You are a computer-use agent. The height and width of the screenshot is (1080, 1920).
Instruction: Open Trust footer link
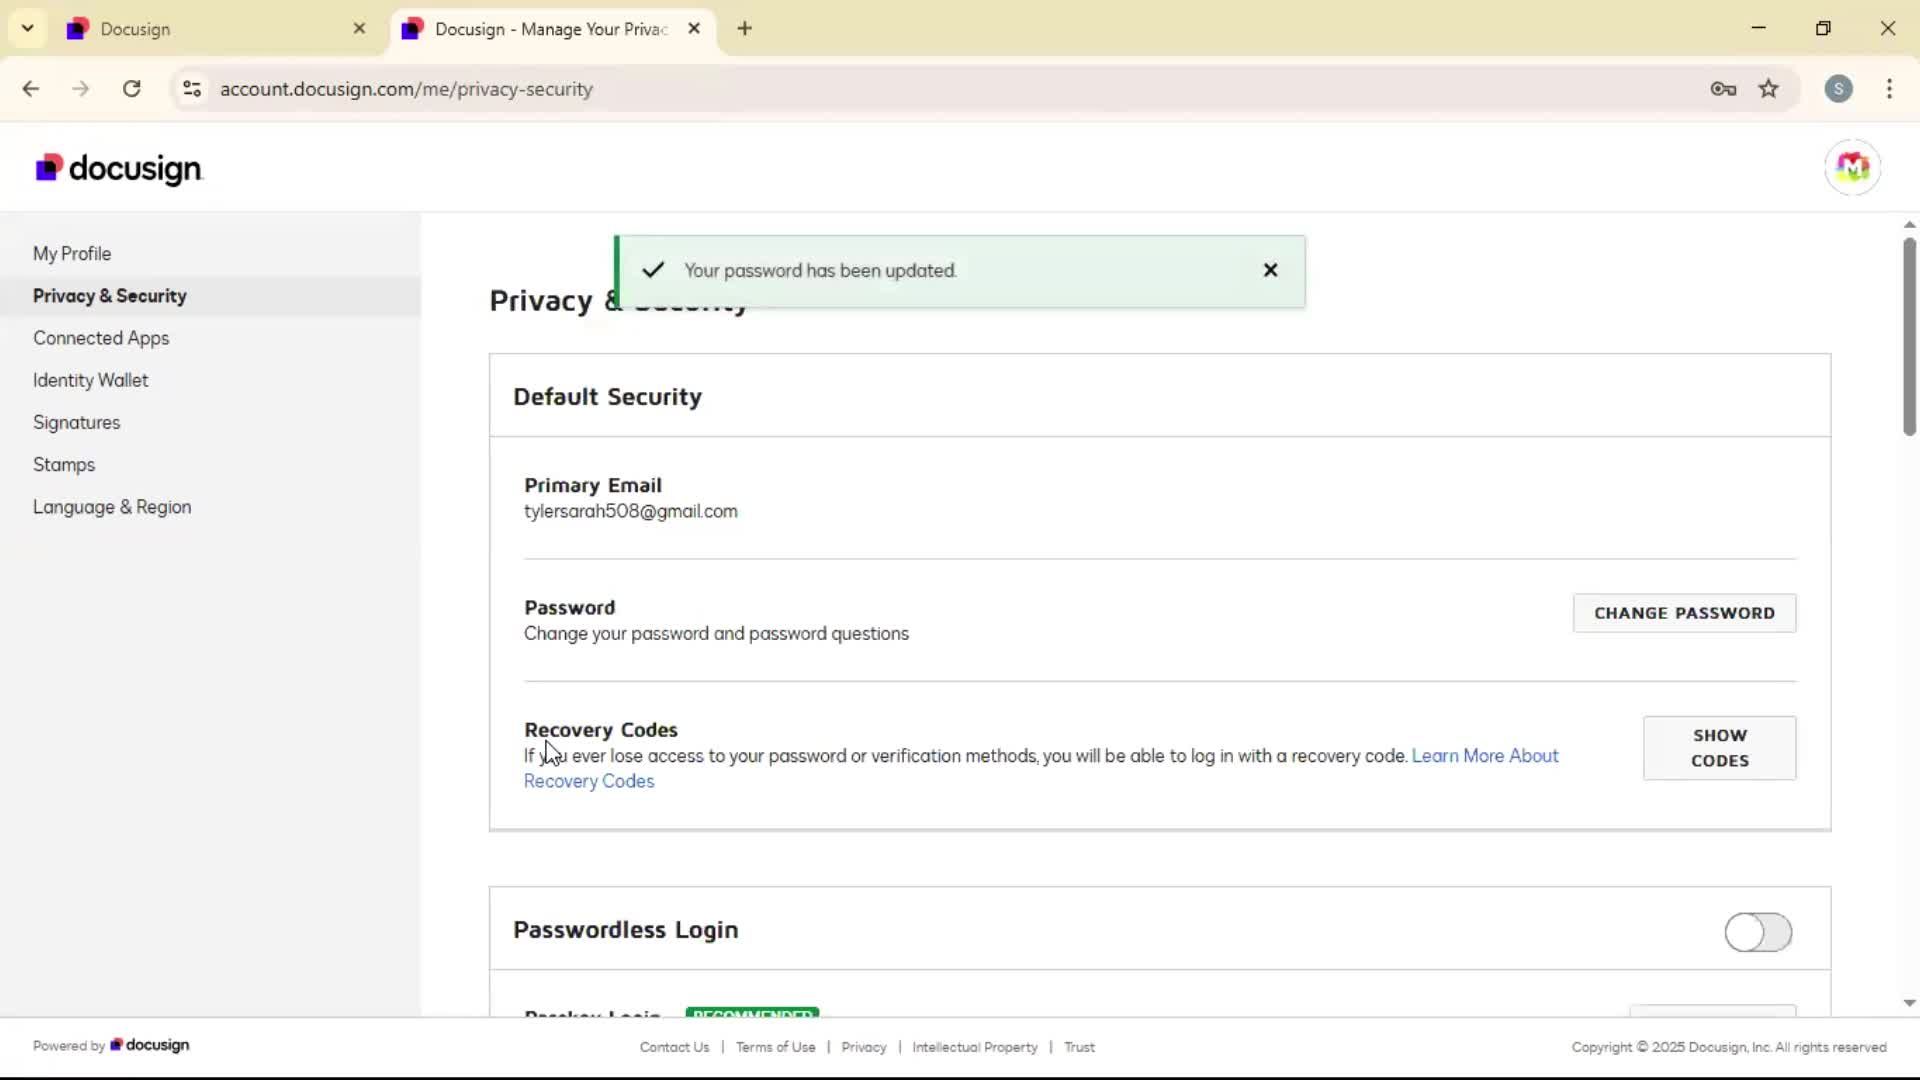(1079, 1047)
